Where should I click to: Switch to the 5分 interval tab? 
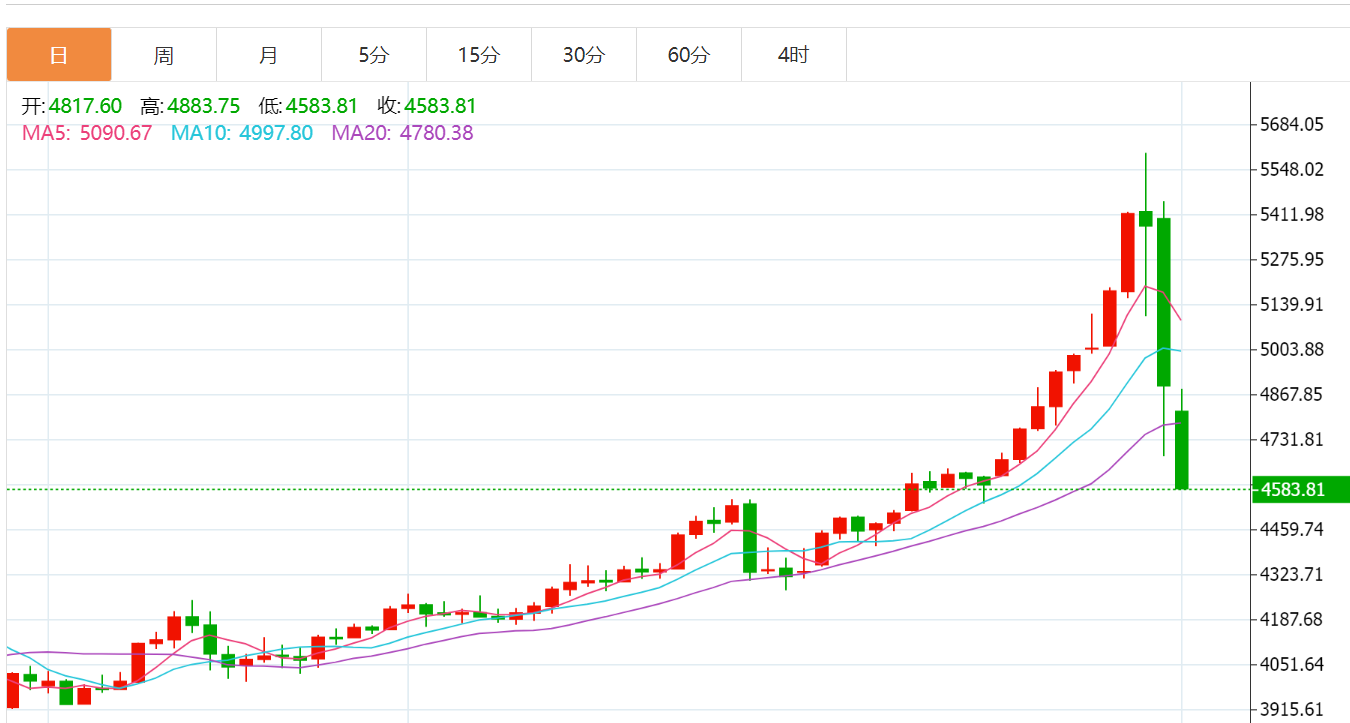click(x=374, y=55)
